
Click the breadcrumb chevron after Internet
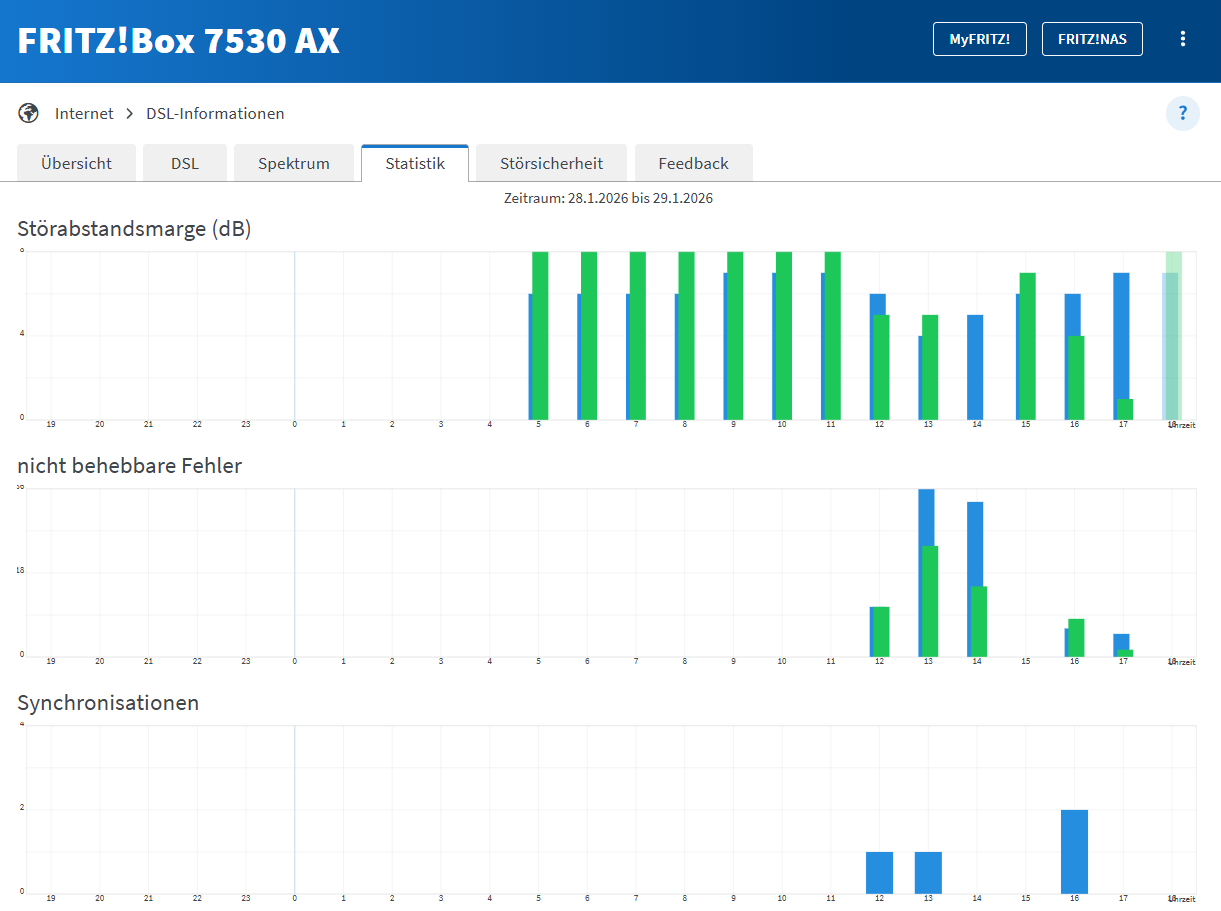(130, 114)
